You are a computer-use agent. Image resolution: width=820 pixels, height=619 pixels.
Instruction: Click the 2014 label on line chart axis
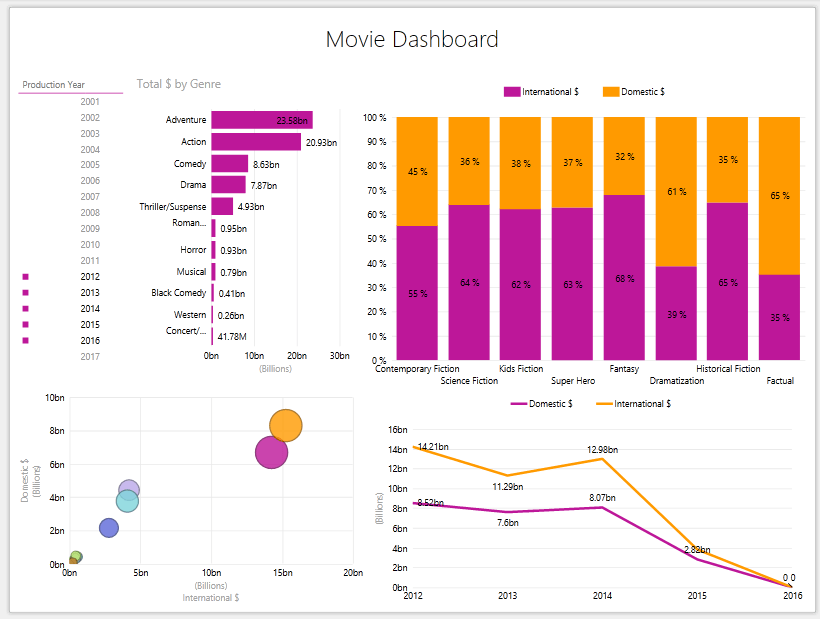(x=602, y=595)
